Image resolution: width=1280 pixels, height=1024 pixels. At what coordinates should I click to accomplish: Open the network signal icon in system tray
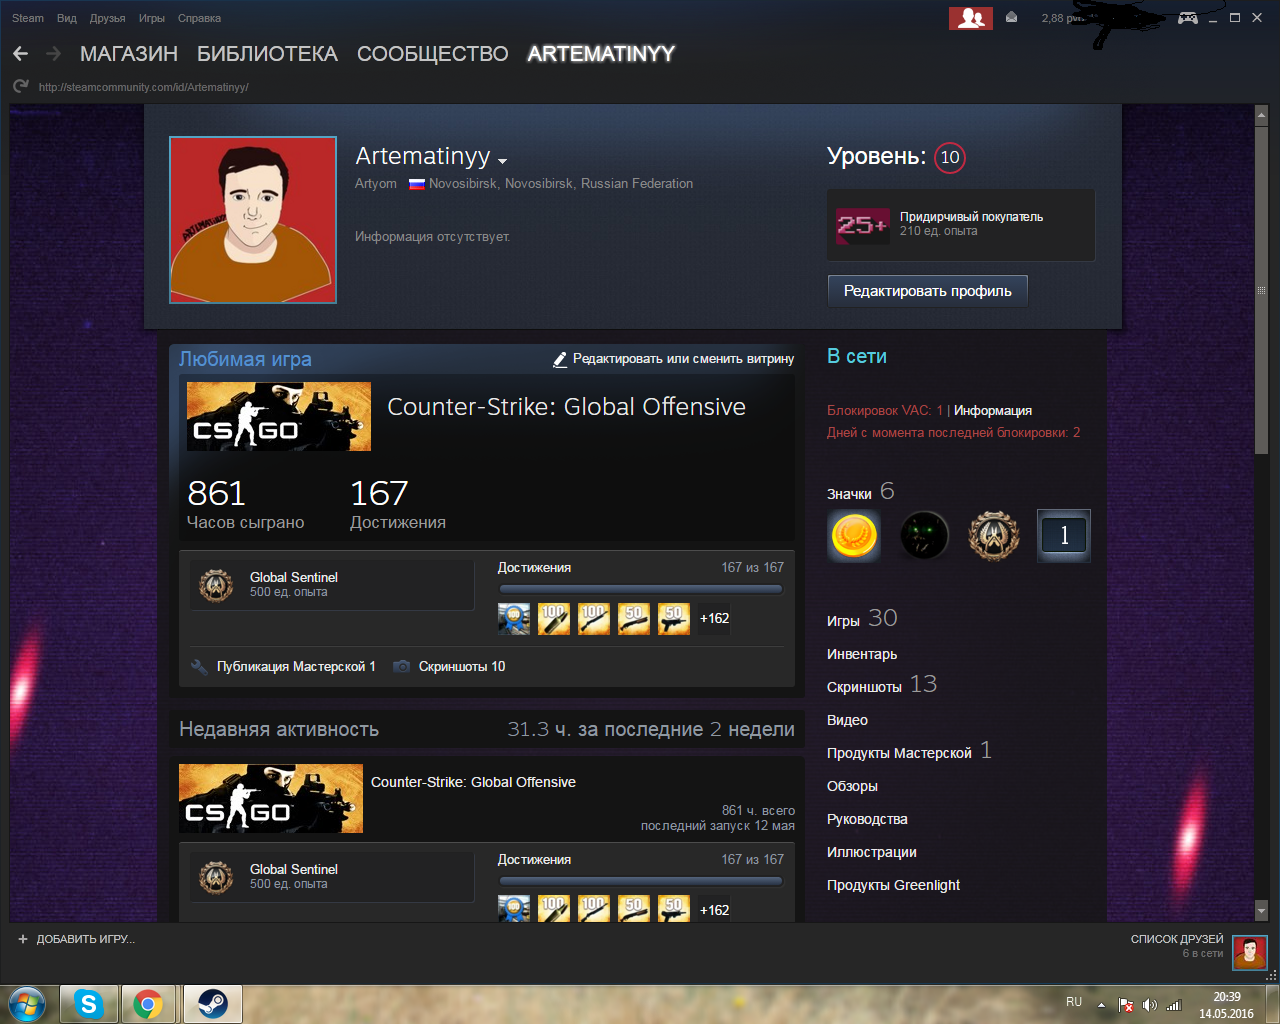pyautogui.click(x=1174, y=1004)
